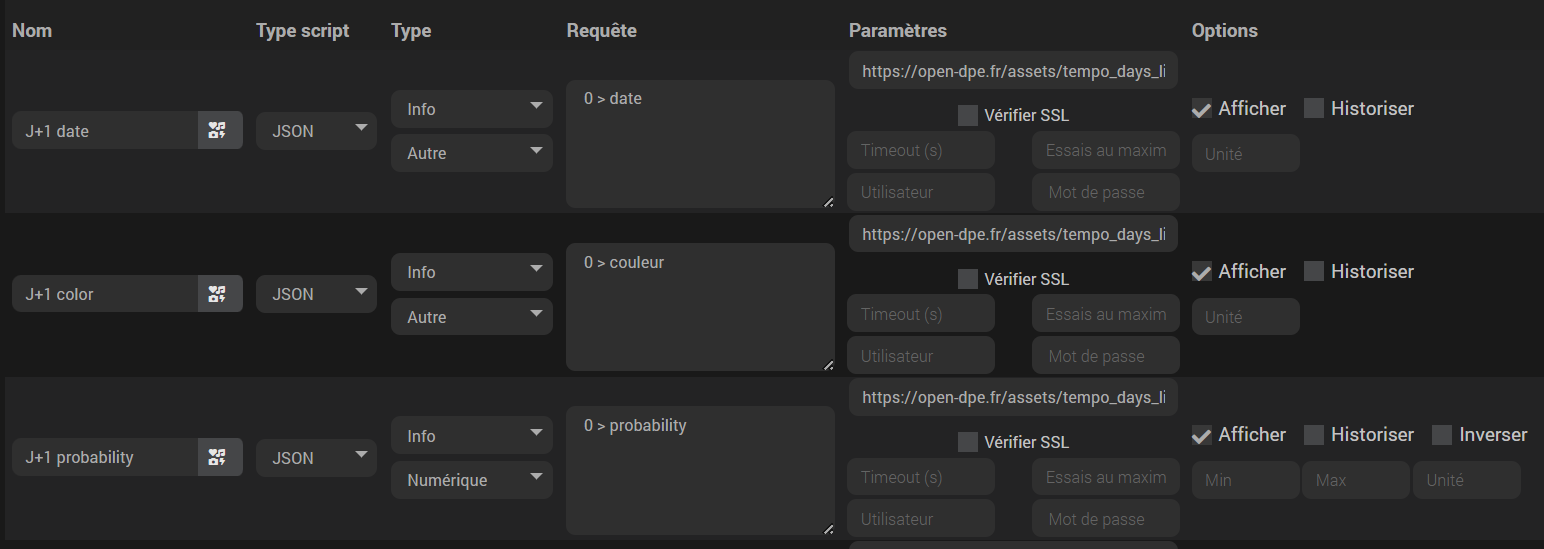1544x549 pixels.
Task: Click the J+1 probability name field
Action: click(x=105, y=457)
